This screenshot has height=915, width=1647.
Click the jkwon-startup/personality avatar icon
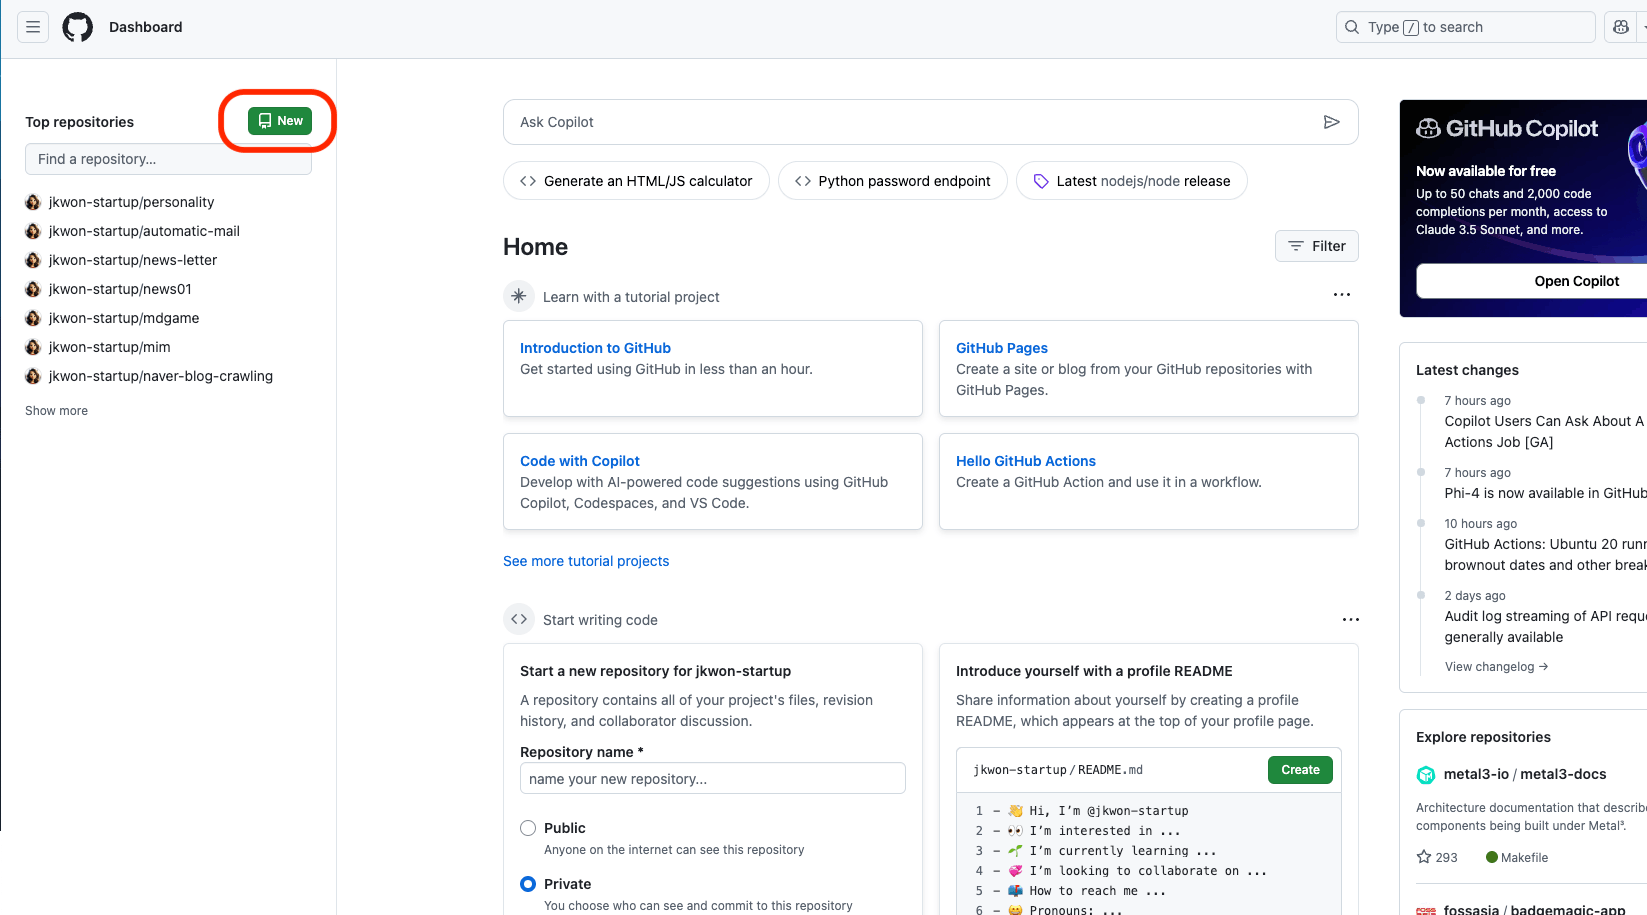33,202
